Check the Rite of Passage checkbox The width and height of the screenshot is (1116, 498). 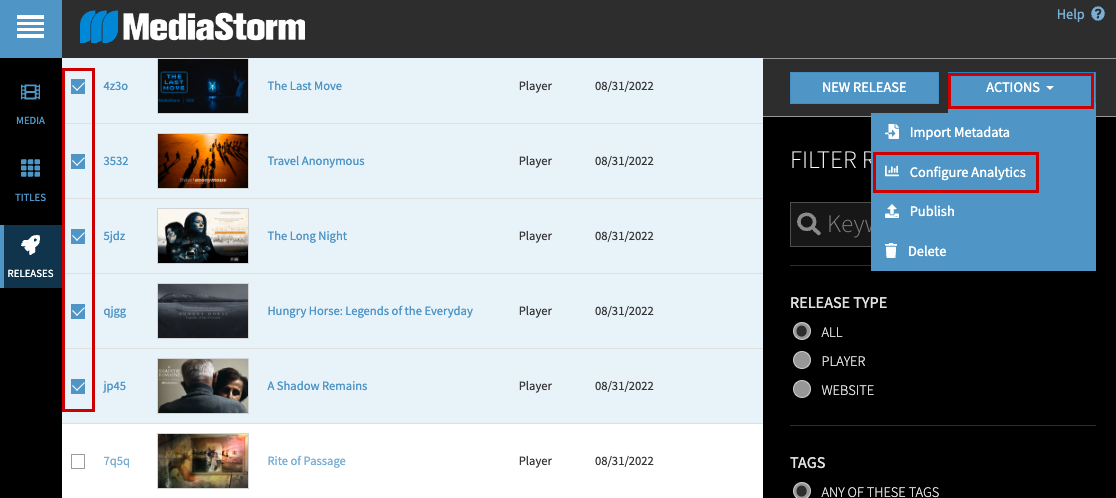78,461
